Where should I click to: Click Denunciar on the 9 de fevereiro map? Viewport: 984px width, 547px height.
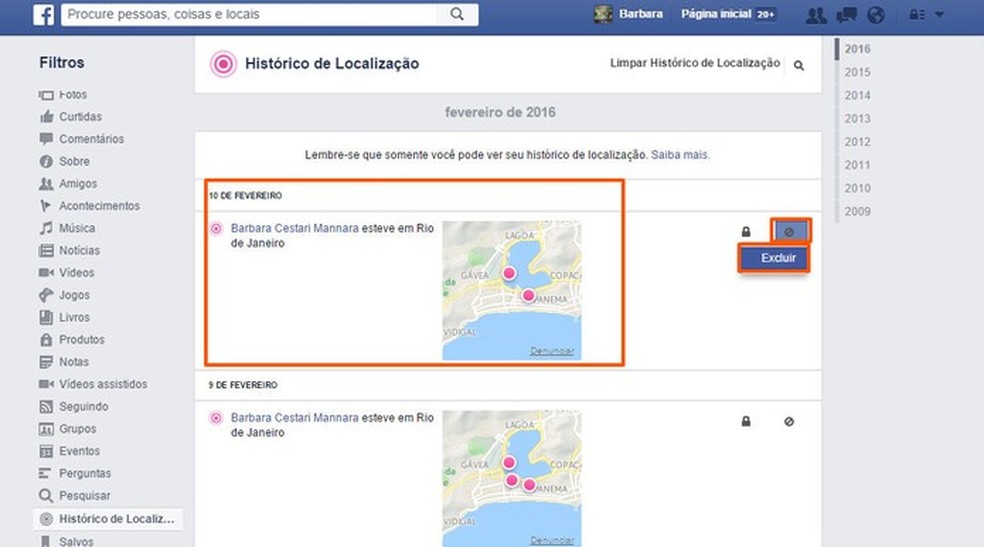click(x=552, y=540)
